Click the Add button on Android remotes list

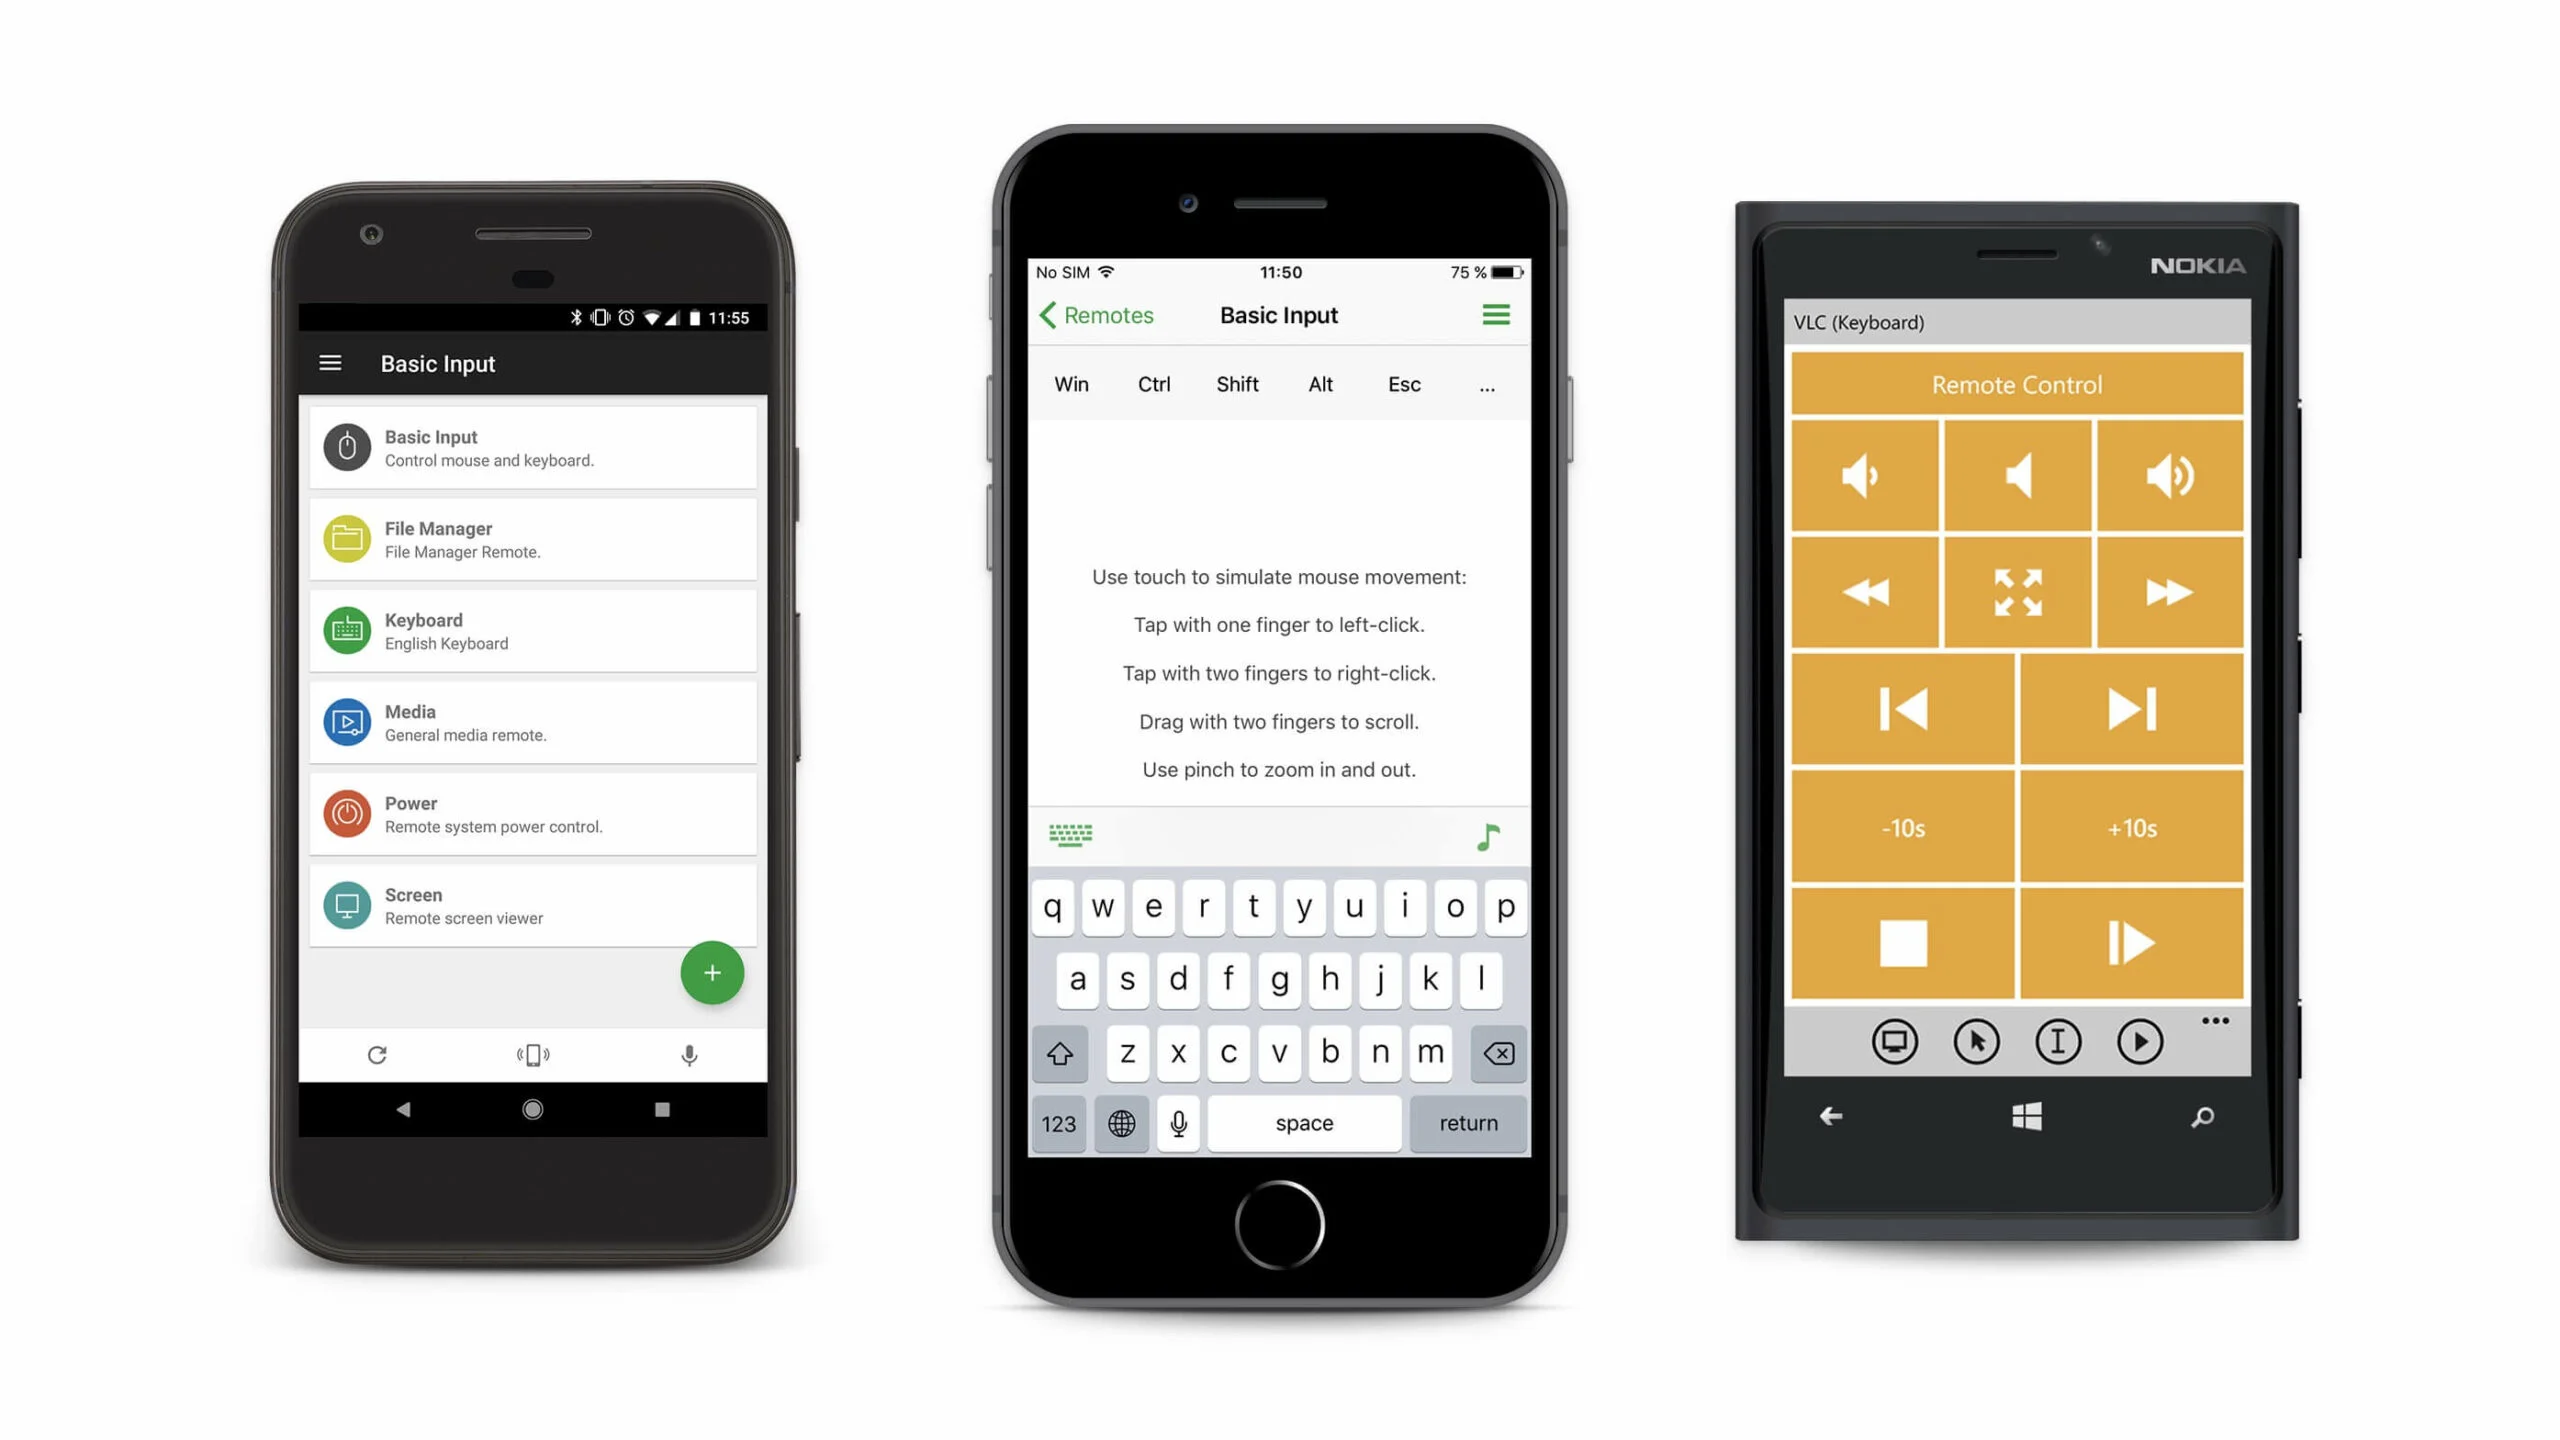pos(712,972)
